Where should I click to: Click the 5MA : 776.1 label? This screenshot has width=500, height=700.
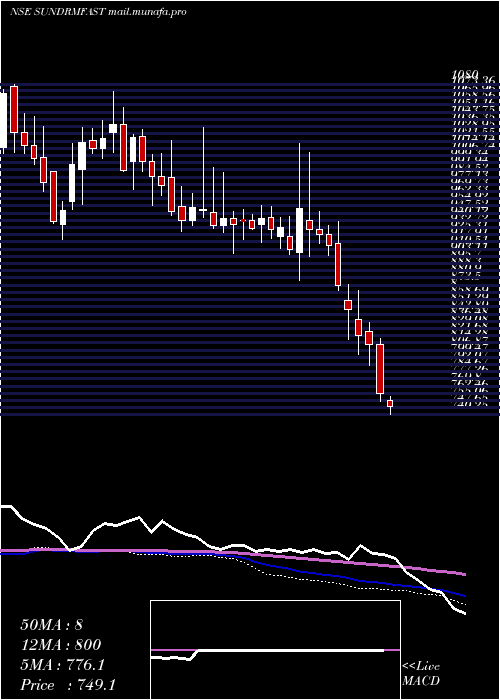(x=62, y=665)
